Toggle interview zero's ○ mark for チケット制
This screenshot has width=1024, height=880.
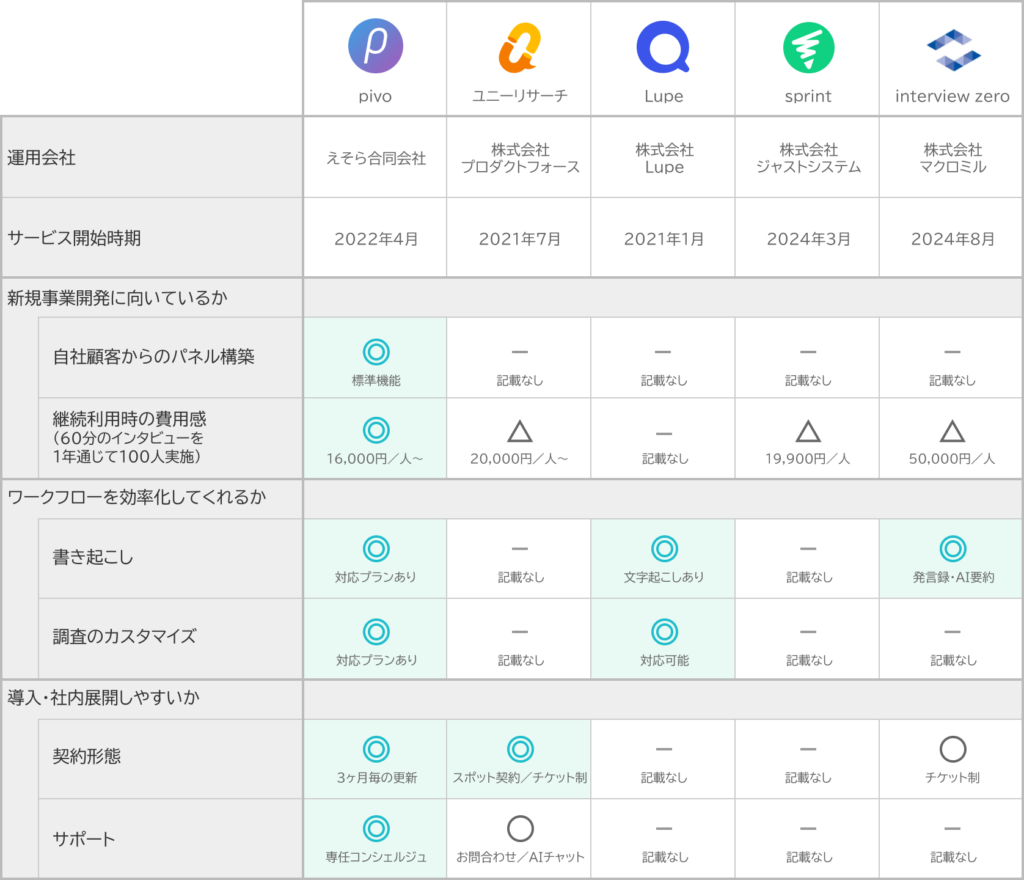click(950, 748)
